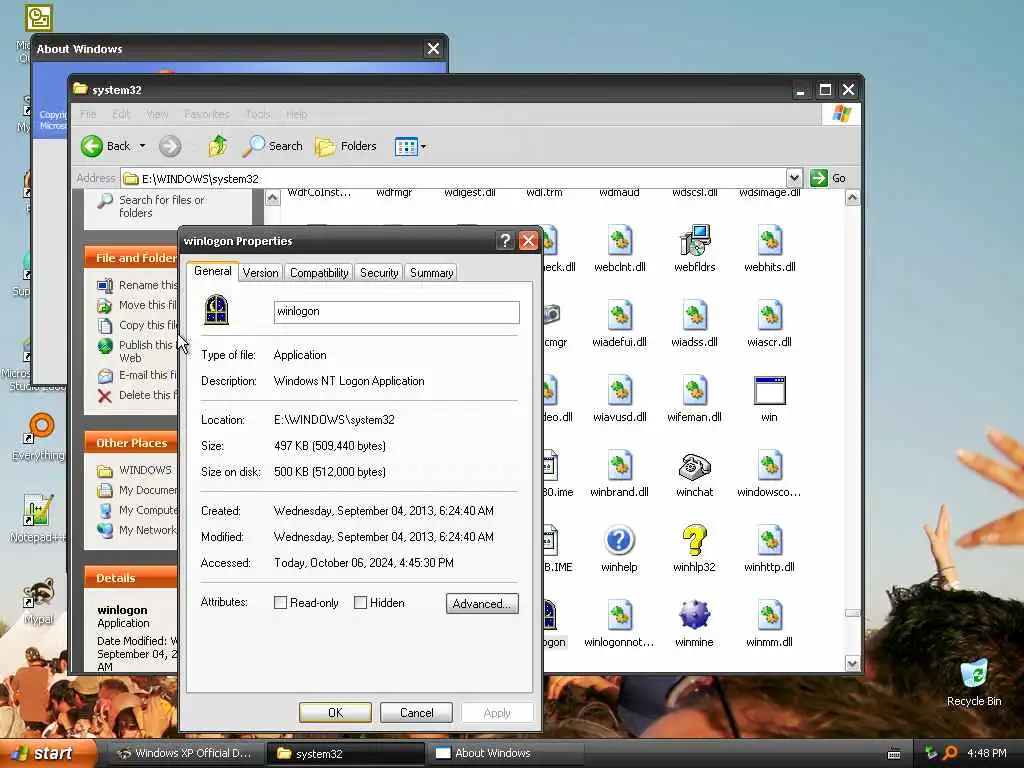Screen dimensions: 1024x768
Task: Open the Back button history dropdown
Action: tap(142, 146)
